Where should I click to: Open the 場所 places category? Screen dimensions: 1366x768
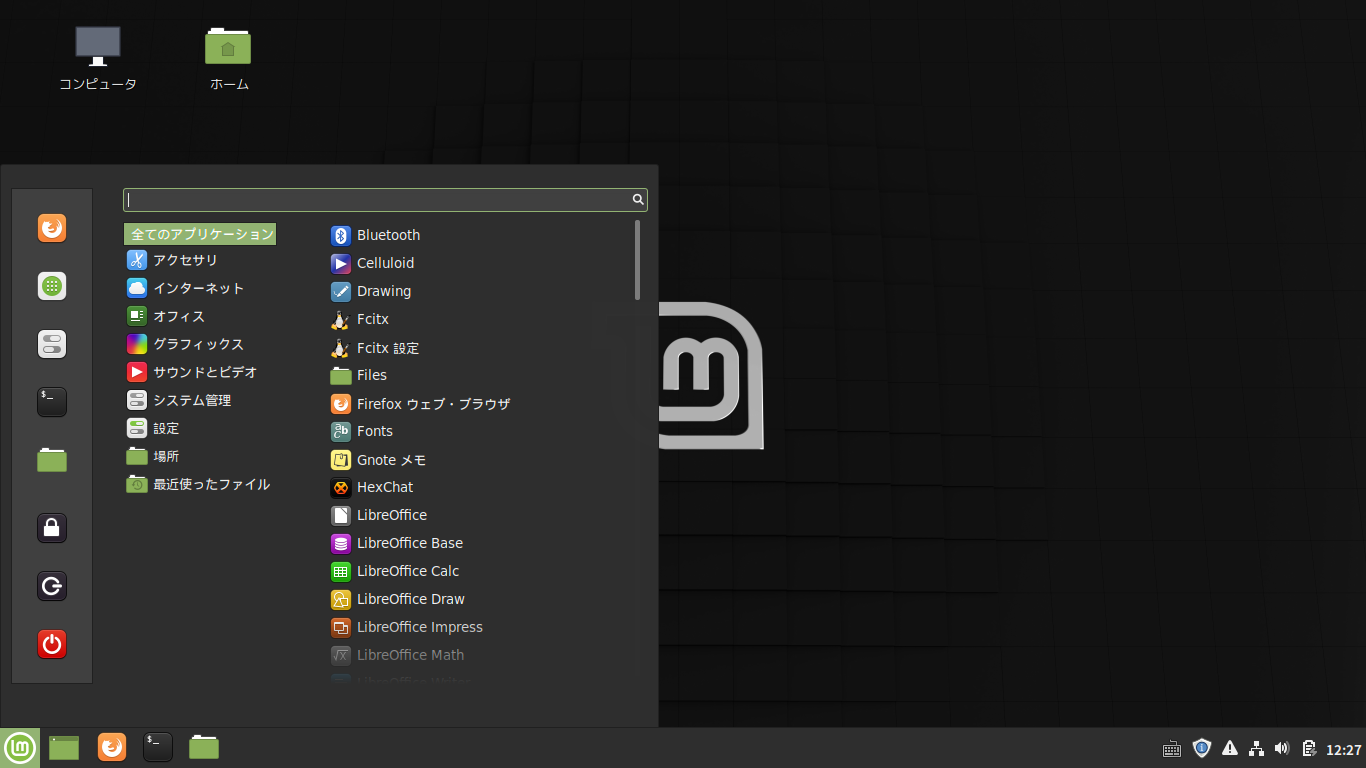tap(153, 456)
